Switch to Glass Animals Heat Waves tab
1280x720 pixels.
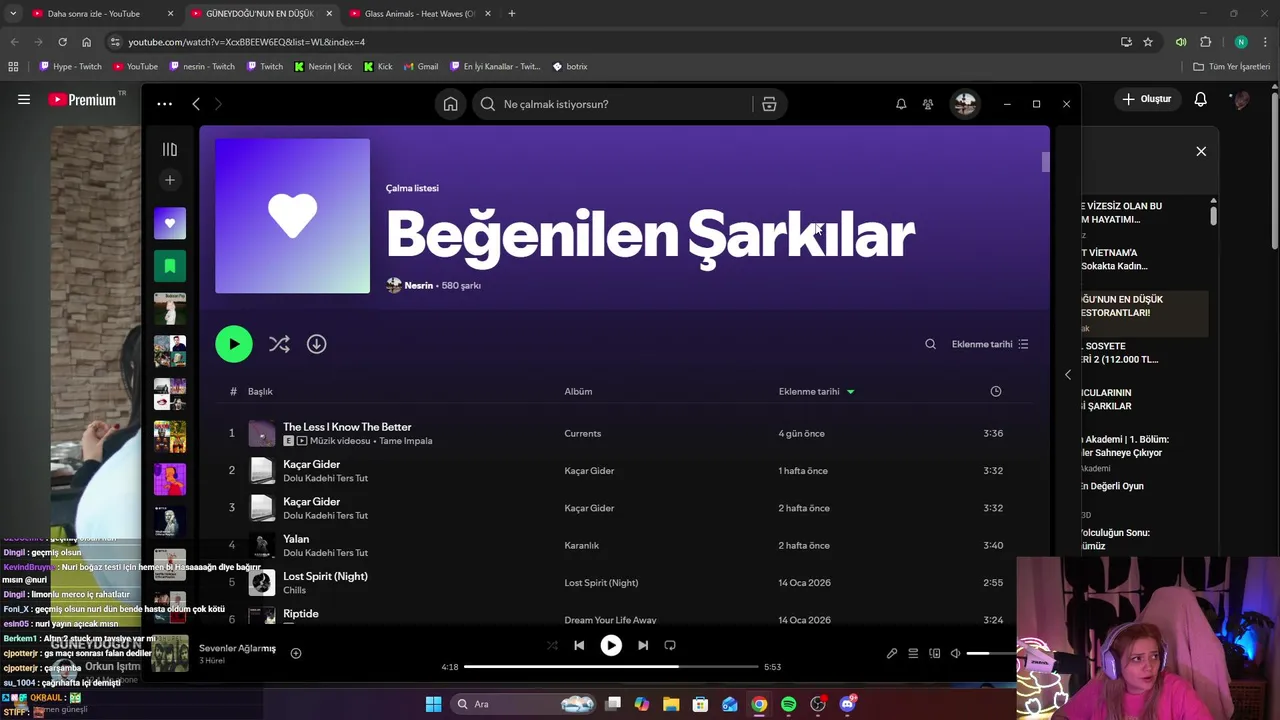click(420, 14)
